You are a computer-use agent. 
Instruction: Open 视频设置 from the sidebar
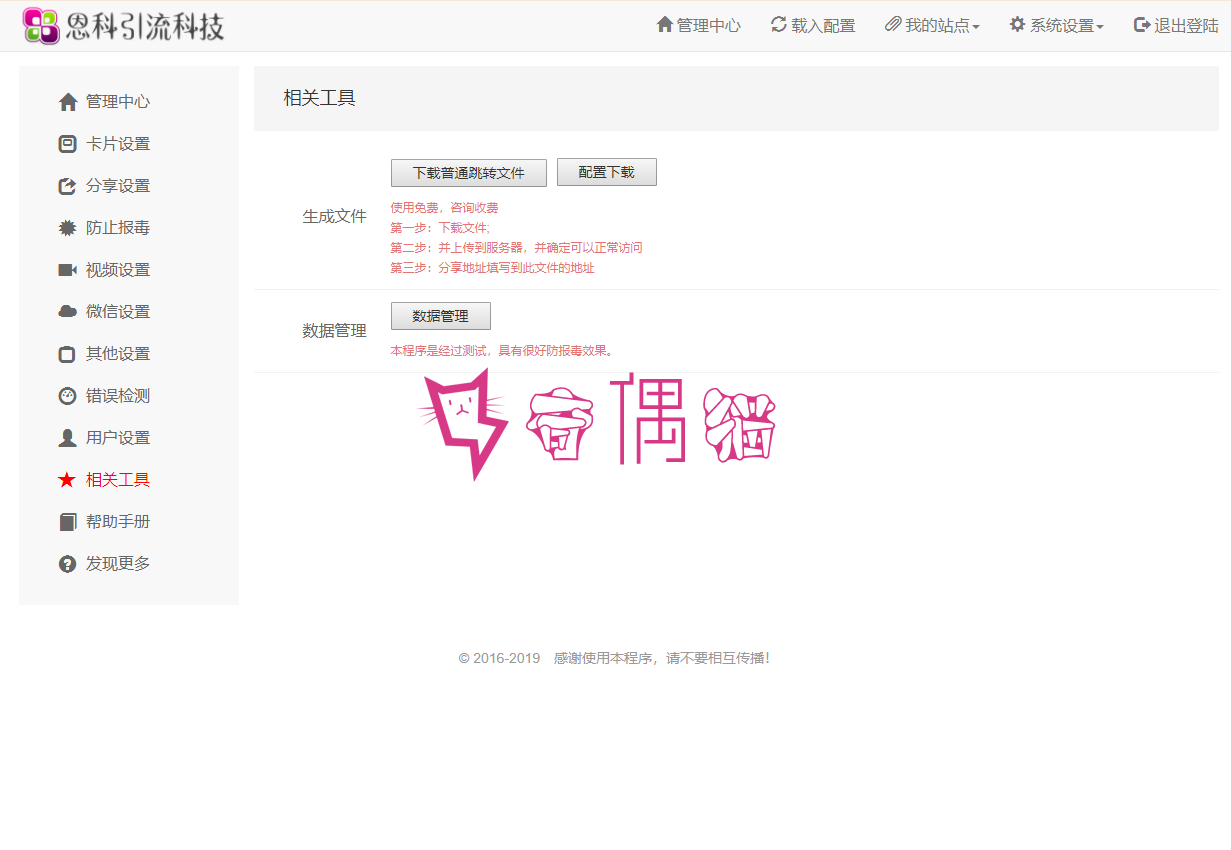[x=118, y=270]
